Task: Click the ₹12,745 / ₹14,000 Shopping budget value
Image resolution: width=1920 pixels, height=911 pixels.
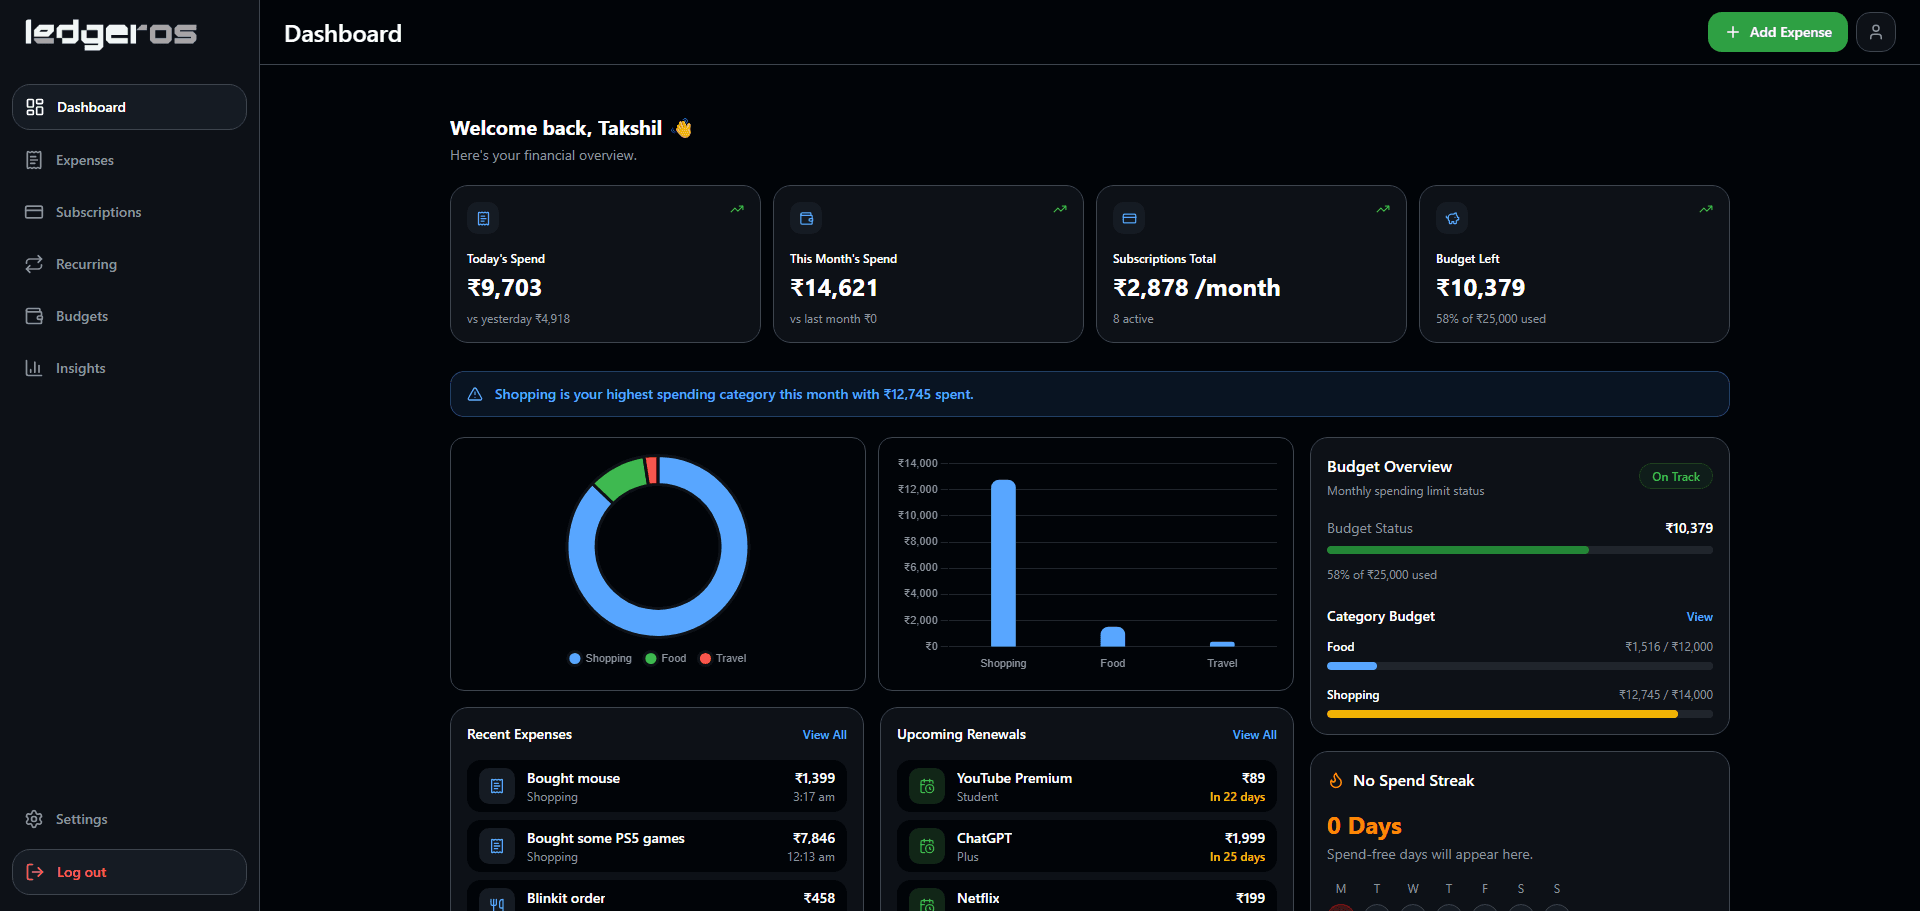Action: (x=1666, y=695)
